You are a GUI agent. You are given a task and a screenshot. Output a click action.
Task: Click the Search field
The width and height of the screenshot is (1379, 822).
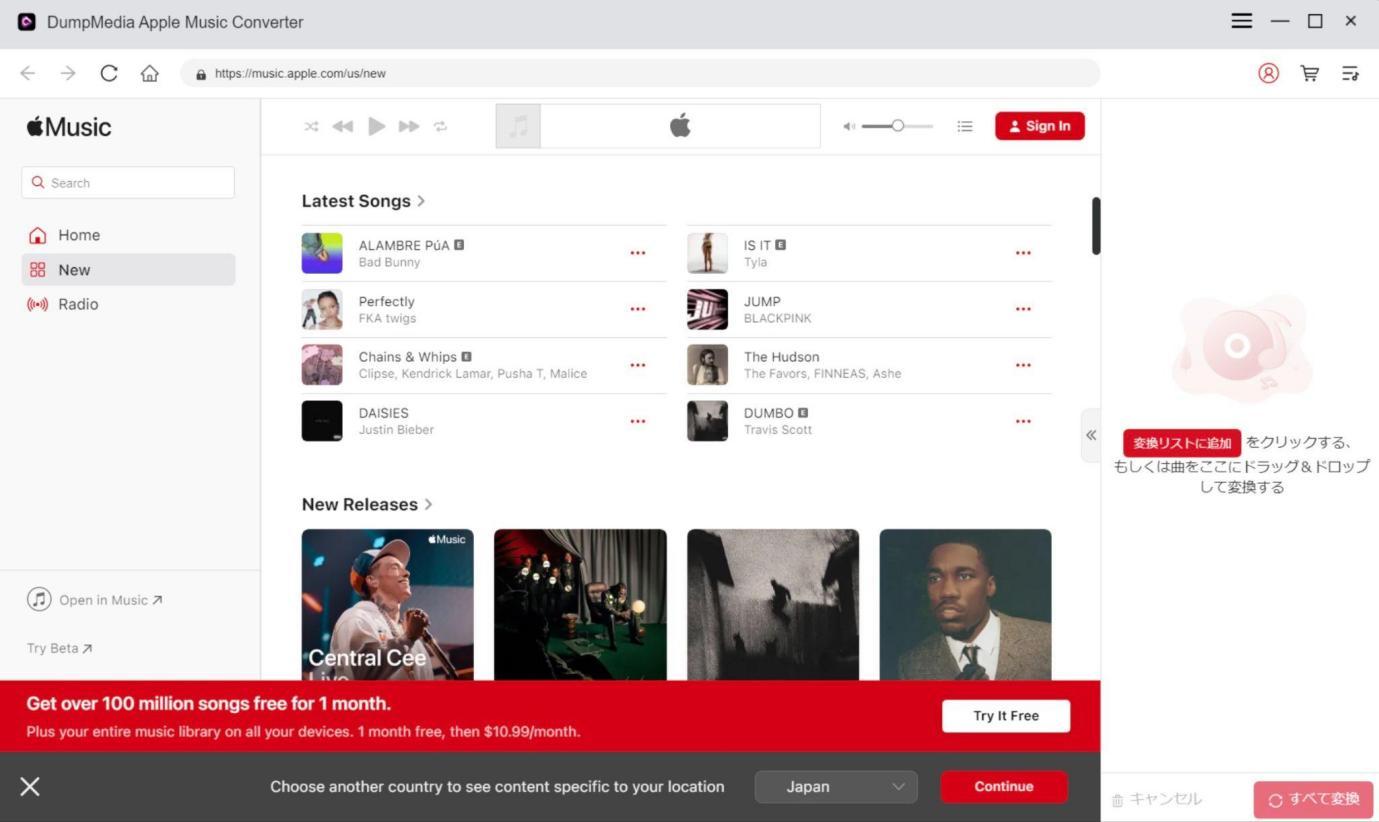128,183
